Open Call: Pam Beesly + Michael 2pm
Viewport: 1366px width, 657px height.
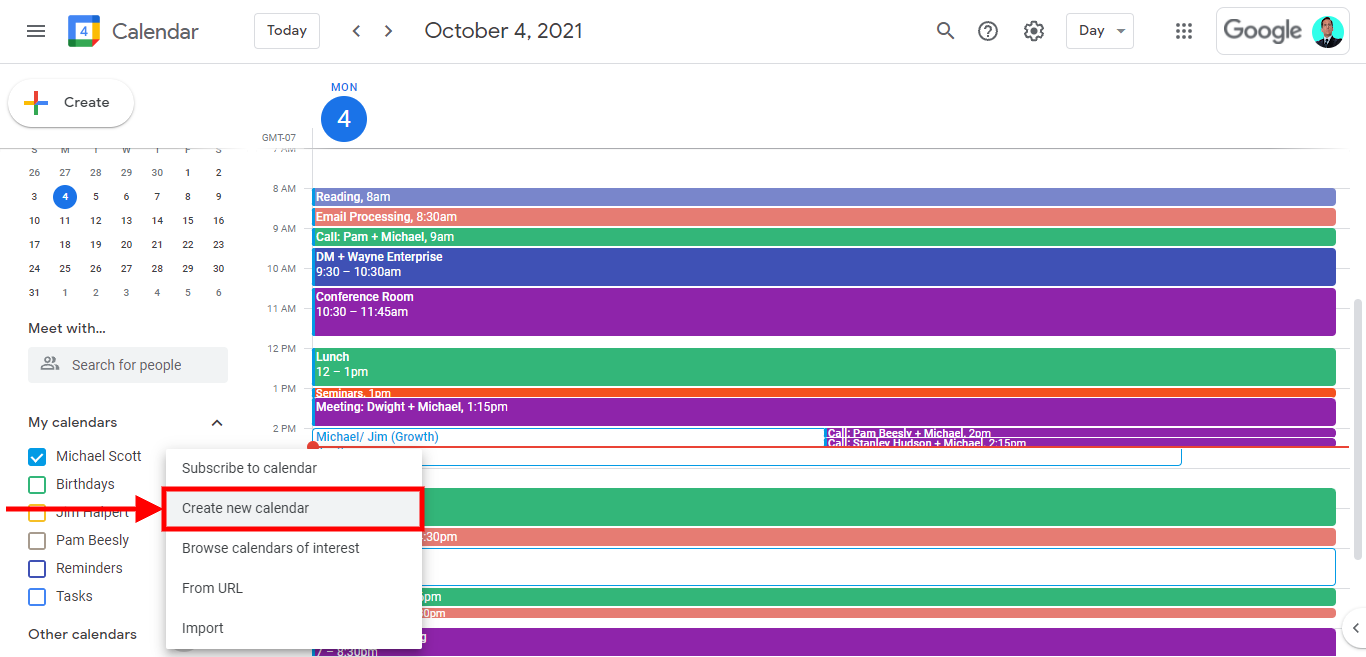click(1080, 433)
